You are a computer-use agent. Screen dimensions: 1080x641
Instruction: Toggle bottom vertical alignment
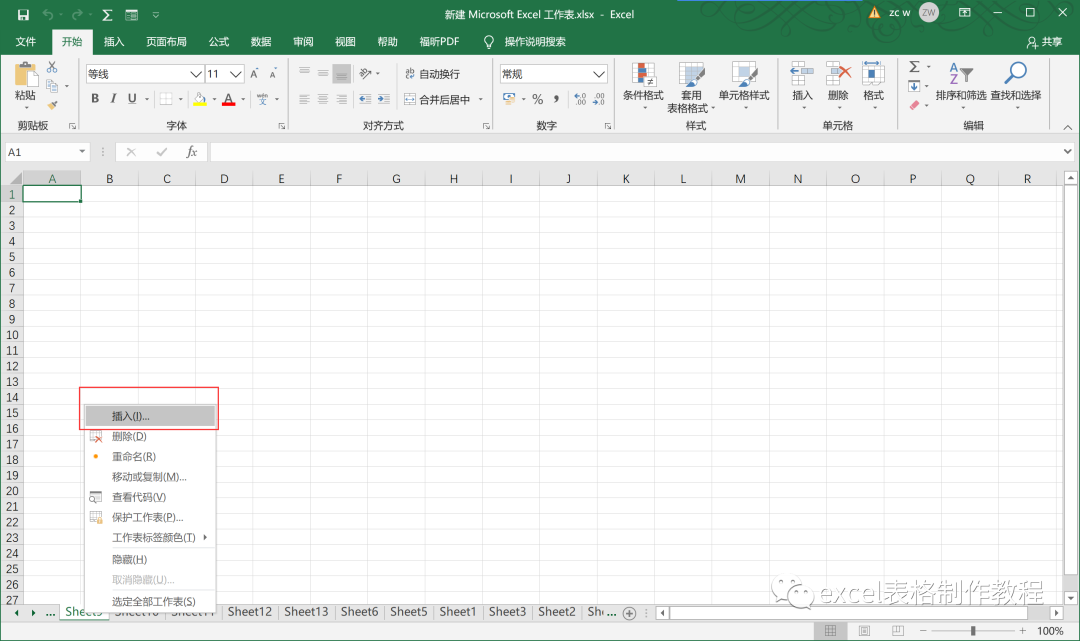[342, 73]
